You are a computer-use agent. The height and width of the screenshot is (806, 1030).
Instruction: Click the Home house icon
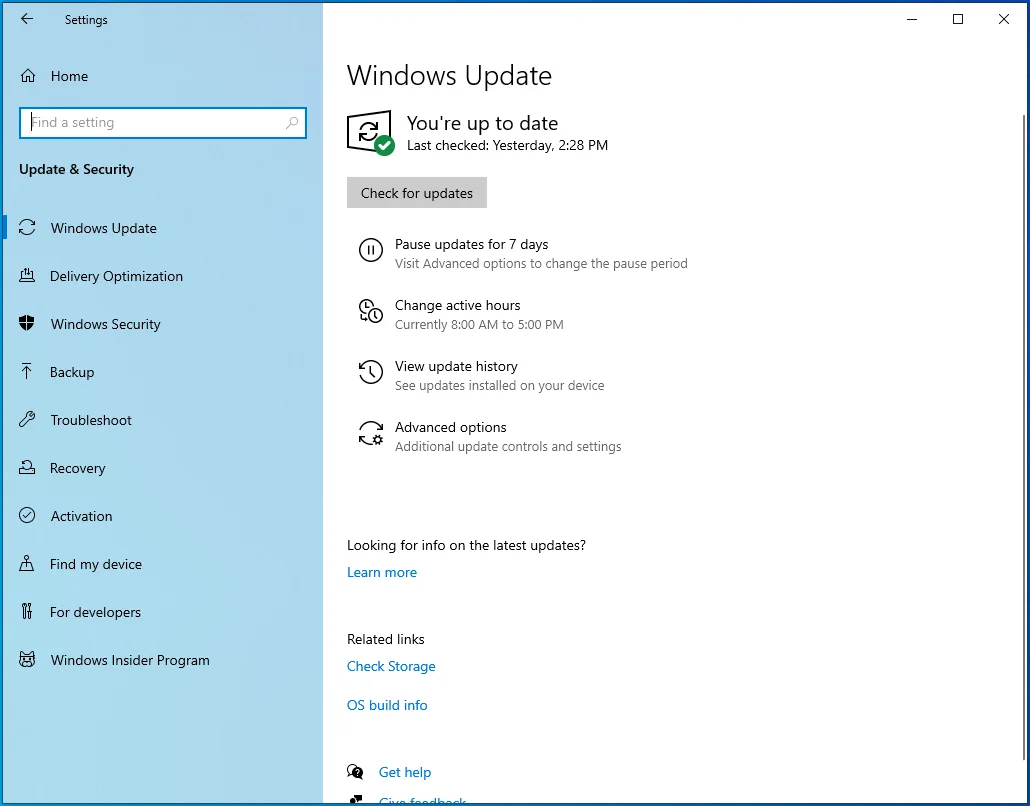[28, 76]
